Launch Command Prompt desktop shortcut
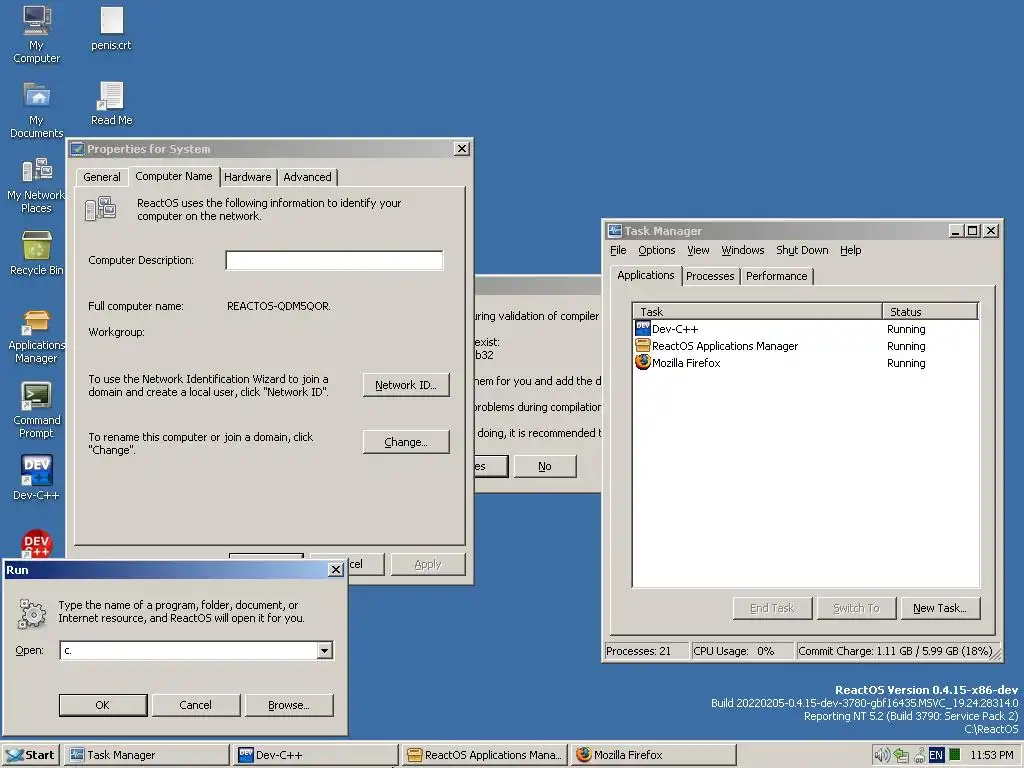The width and height of the screenshot is (1024, 768). [36, 410]
